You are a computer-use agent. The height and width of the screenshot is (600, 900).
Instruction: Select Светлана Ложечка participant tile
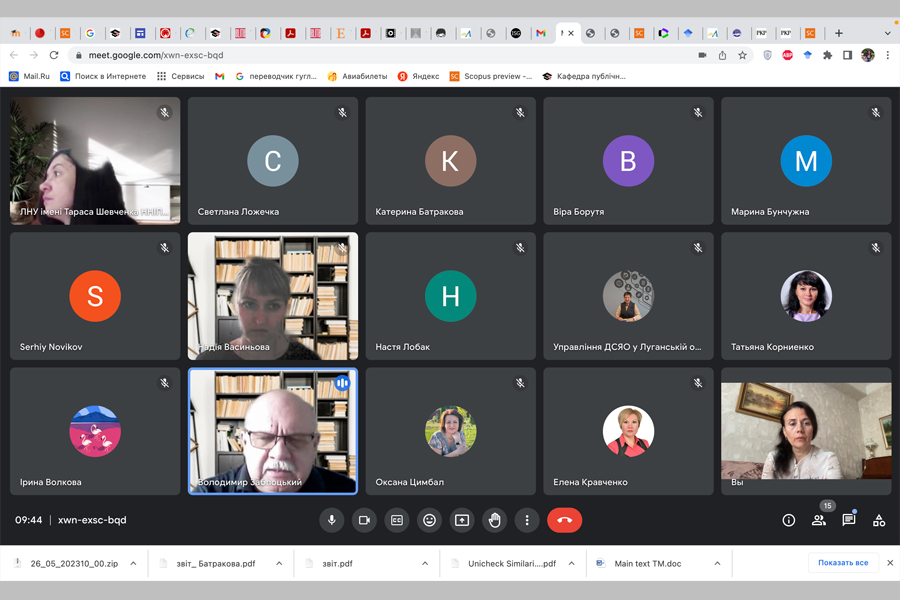pos(273,161)
